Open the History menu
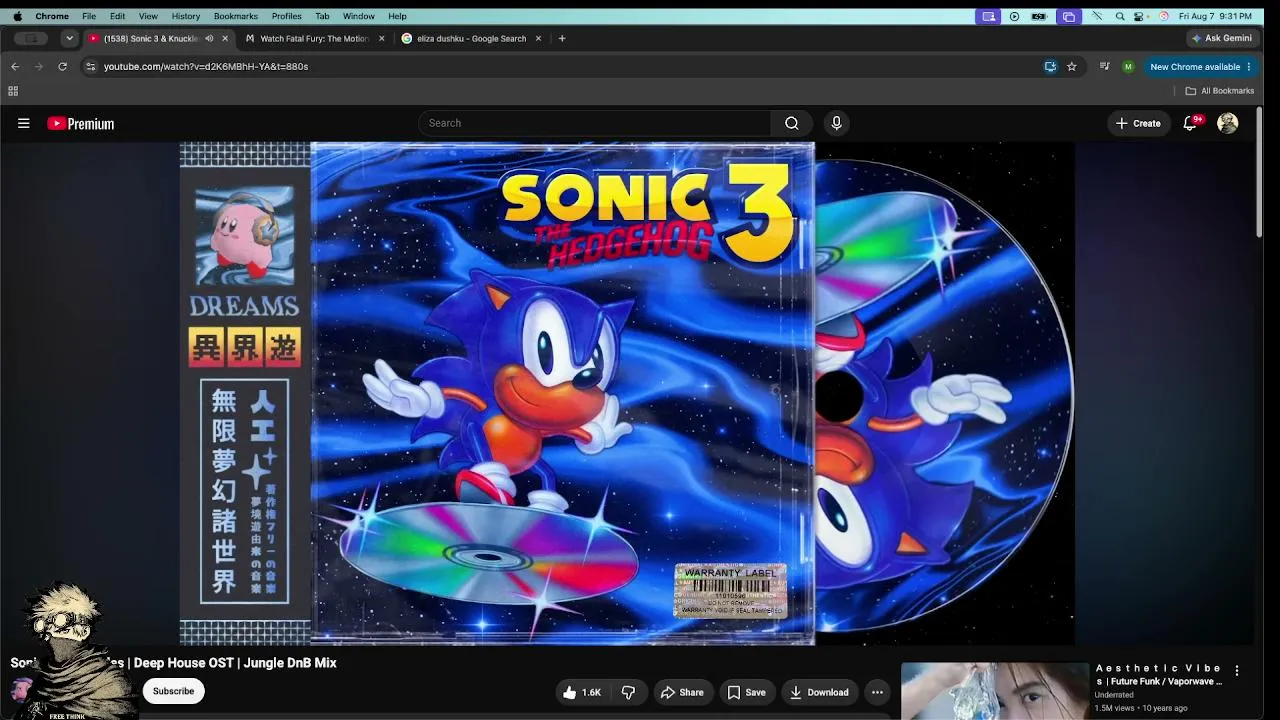The width and height of the screenshot is (1280, 720). point(186,16)
